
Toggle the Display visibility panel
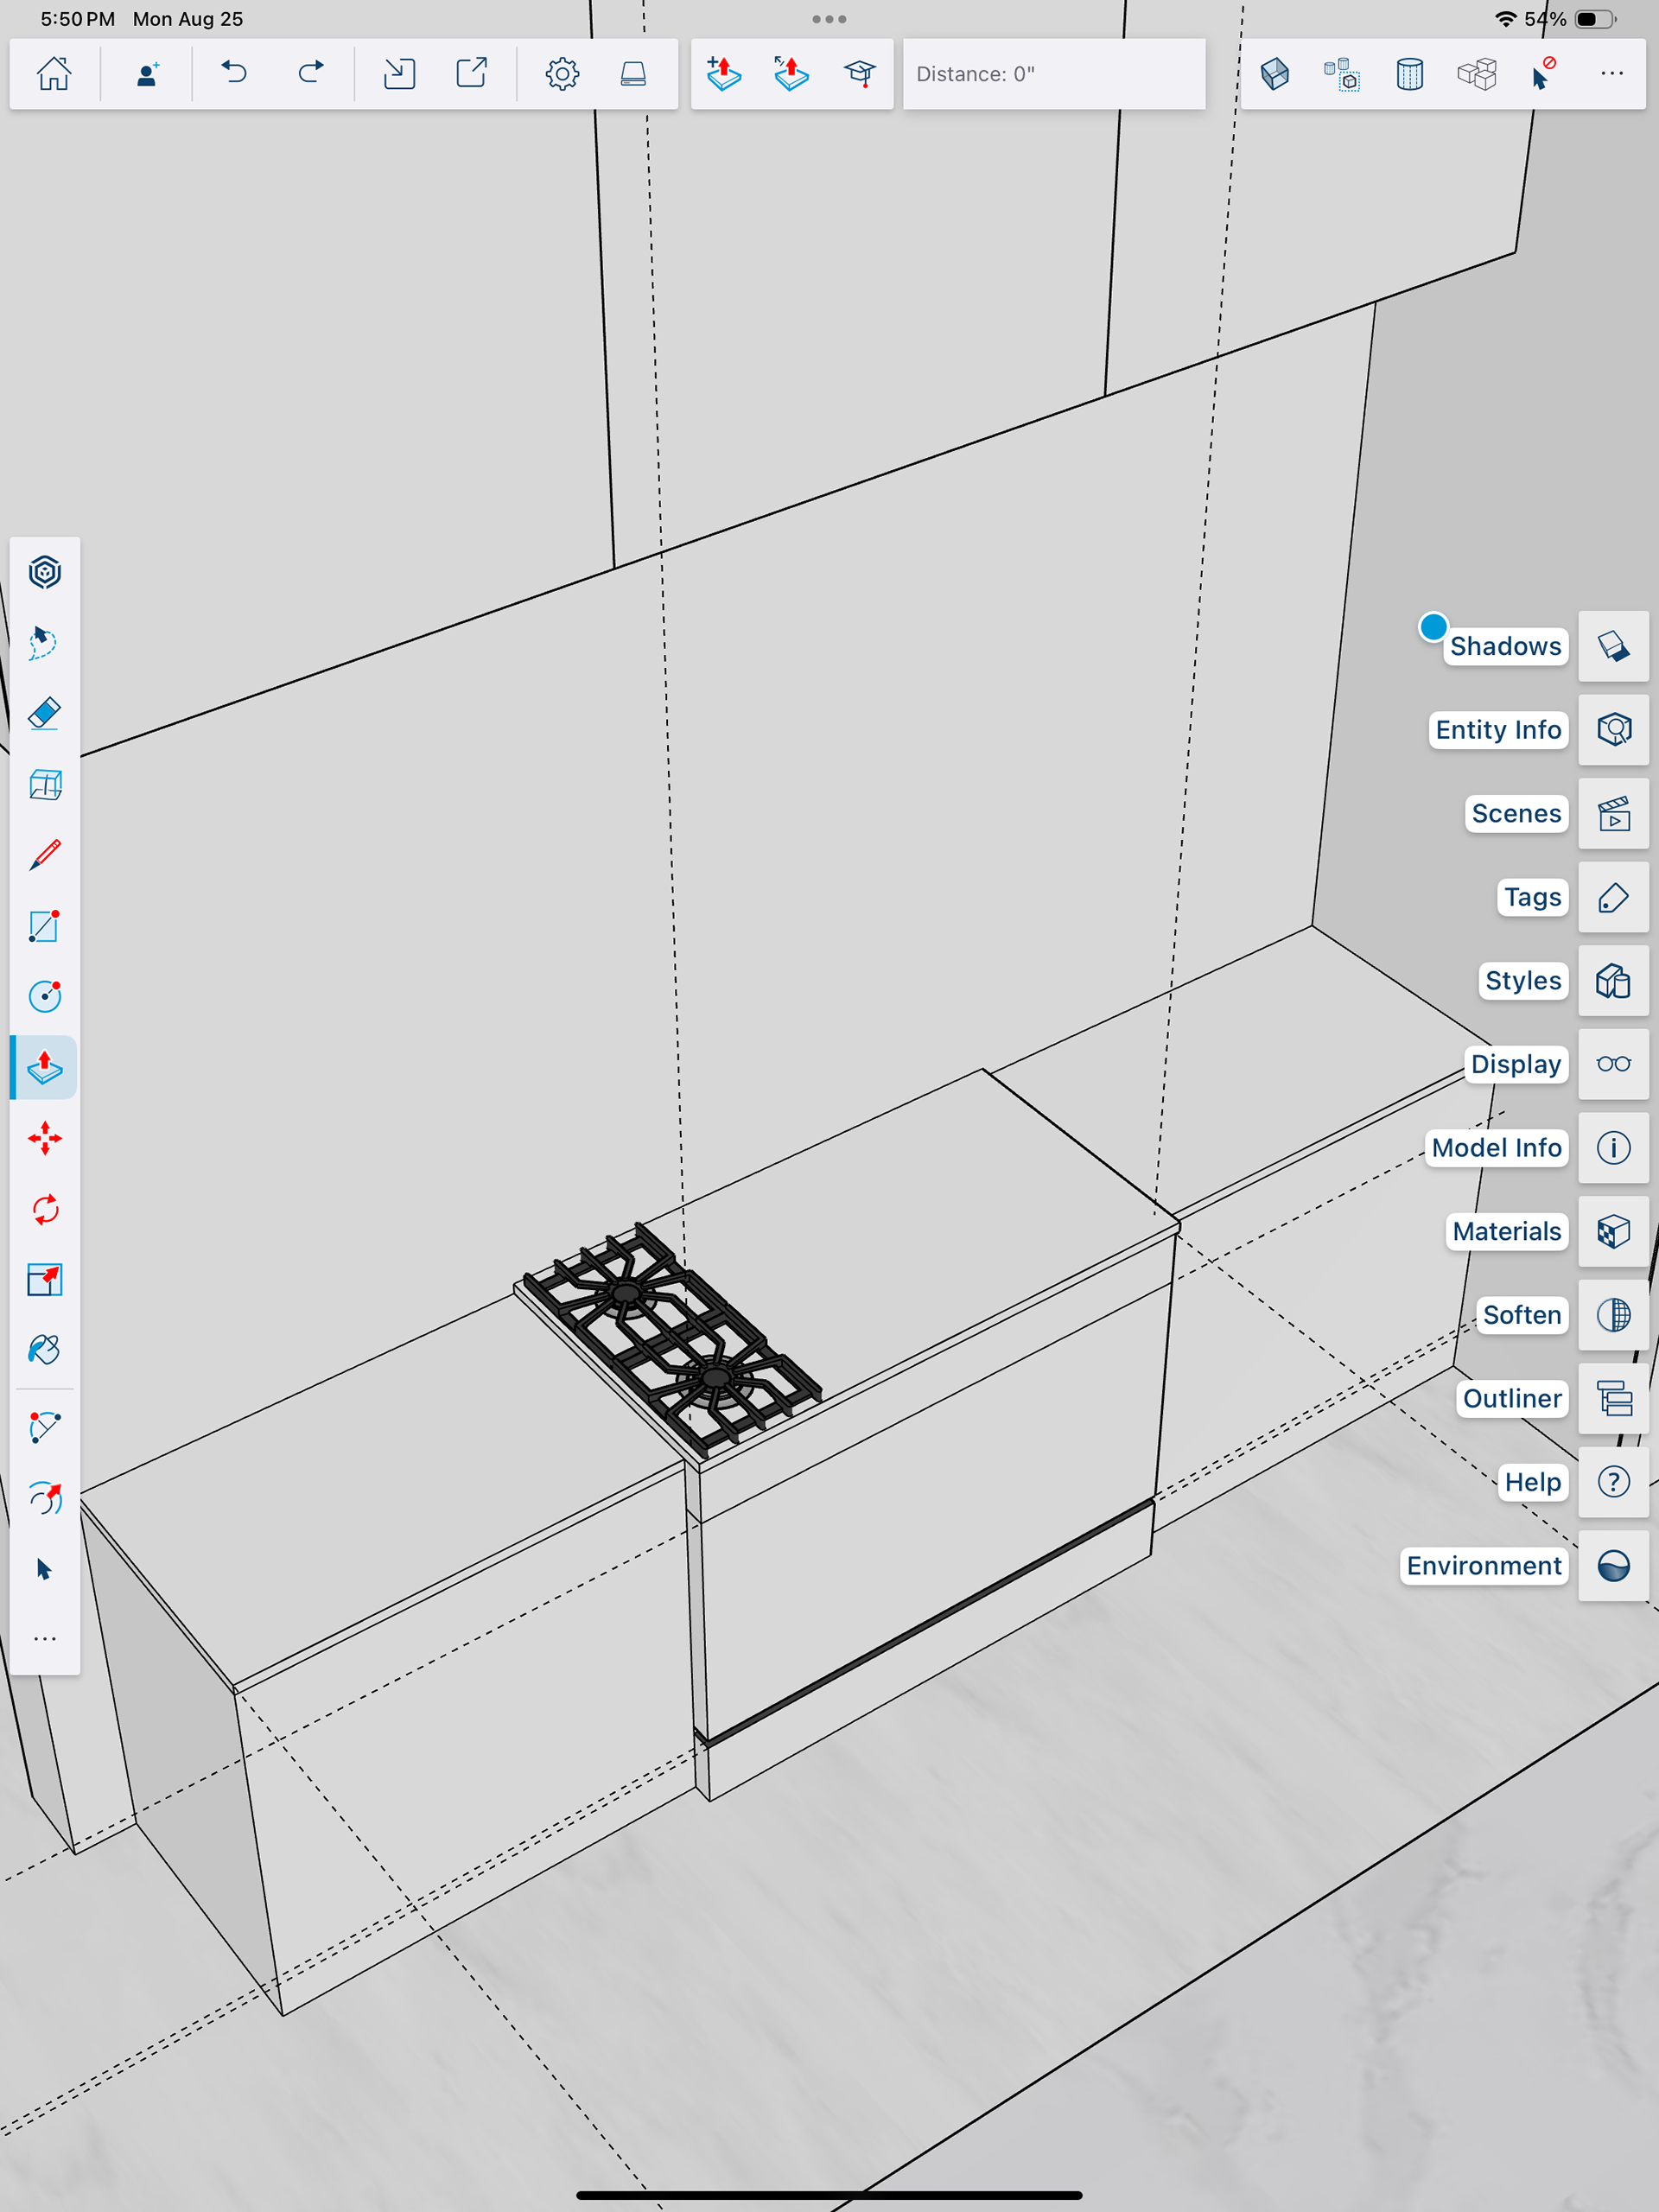pos(1612,1064)
